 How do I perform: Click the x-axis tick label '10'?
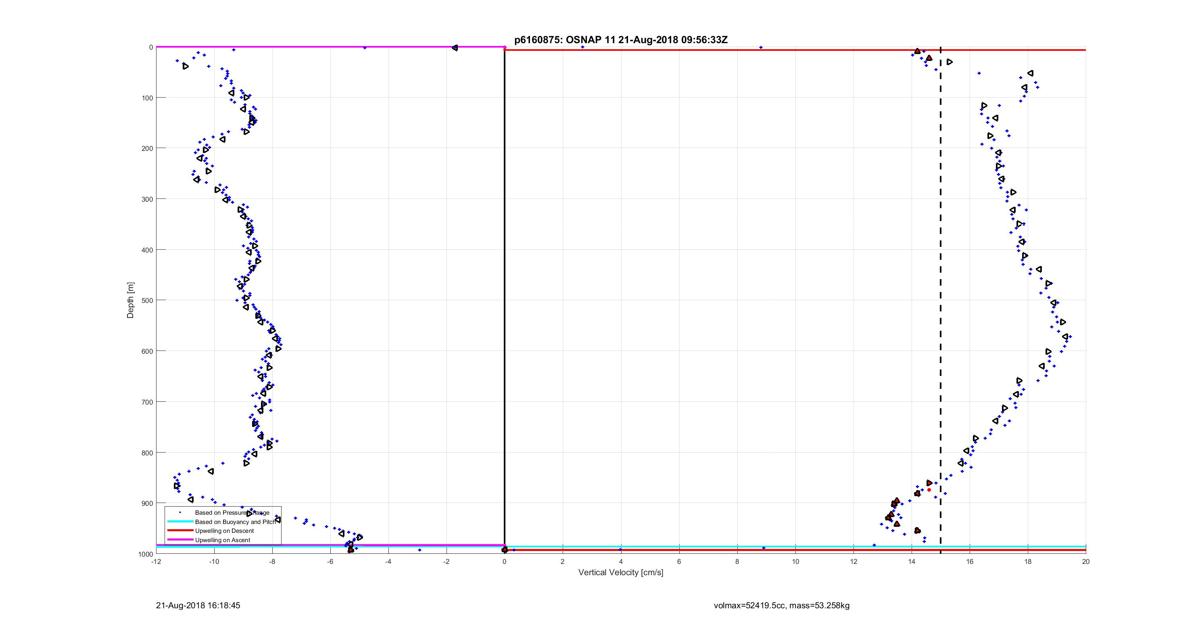795,562
